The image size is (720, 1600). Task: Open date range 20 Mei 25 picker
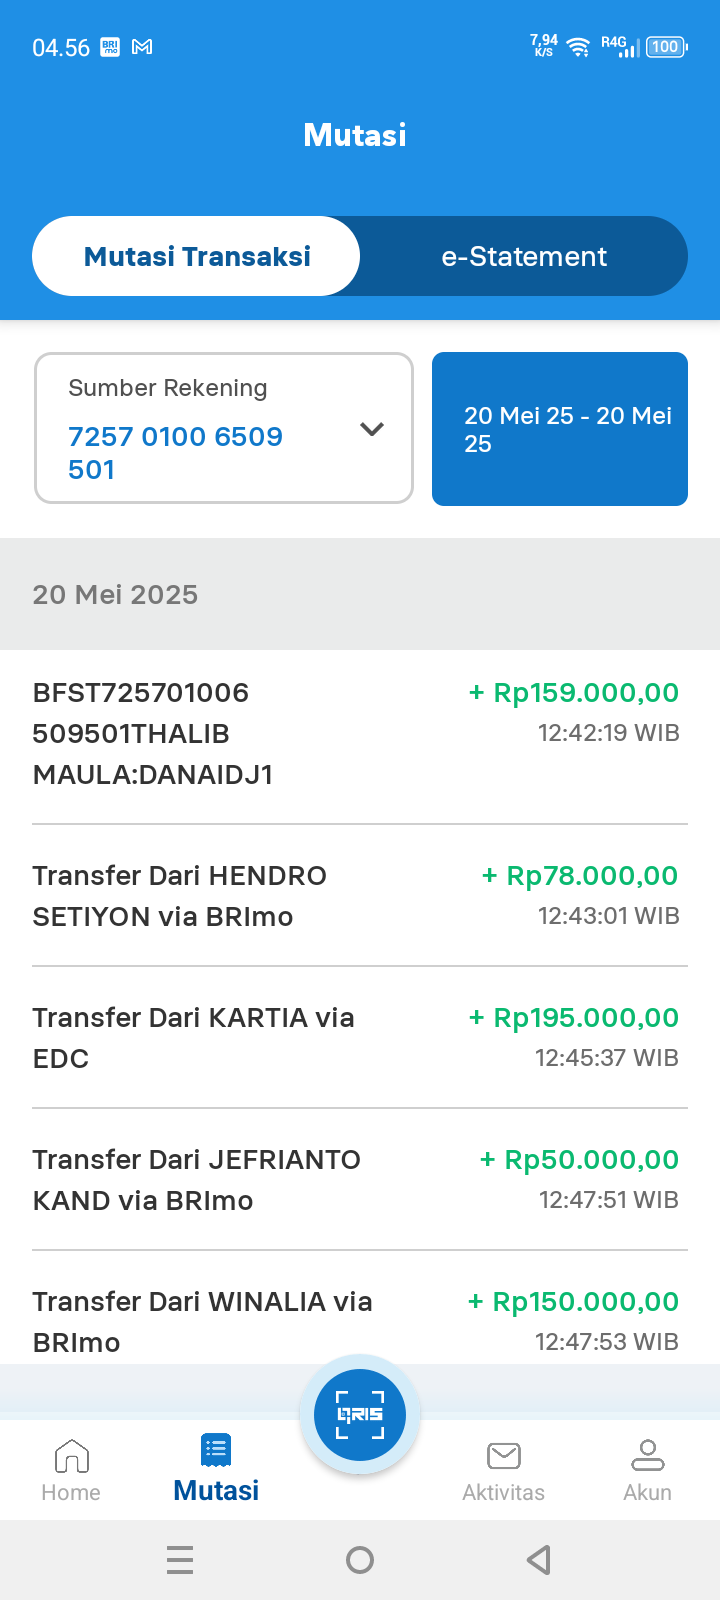pos(560,429)
